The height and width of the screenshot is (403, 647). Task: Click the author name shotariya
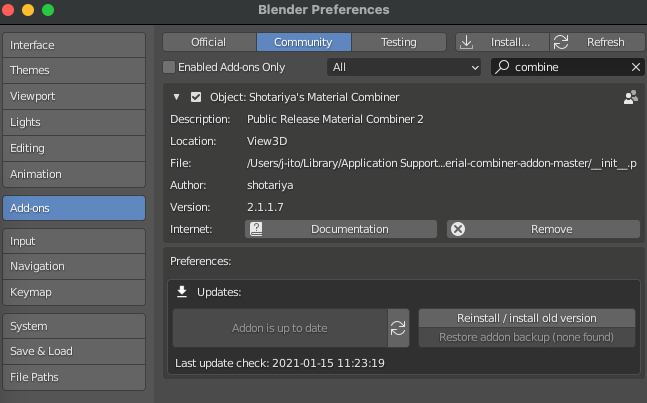(x=270, y=185)
